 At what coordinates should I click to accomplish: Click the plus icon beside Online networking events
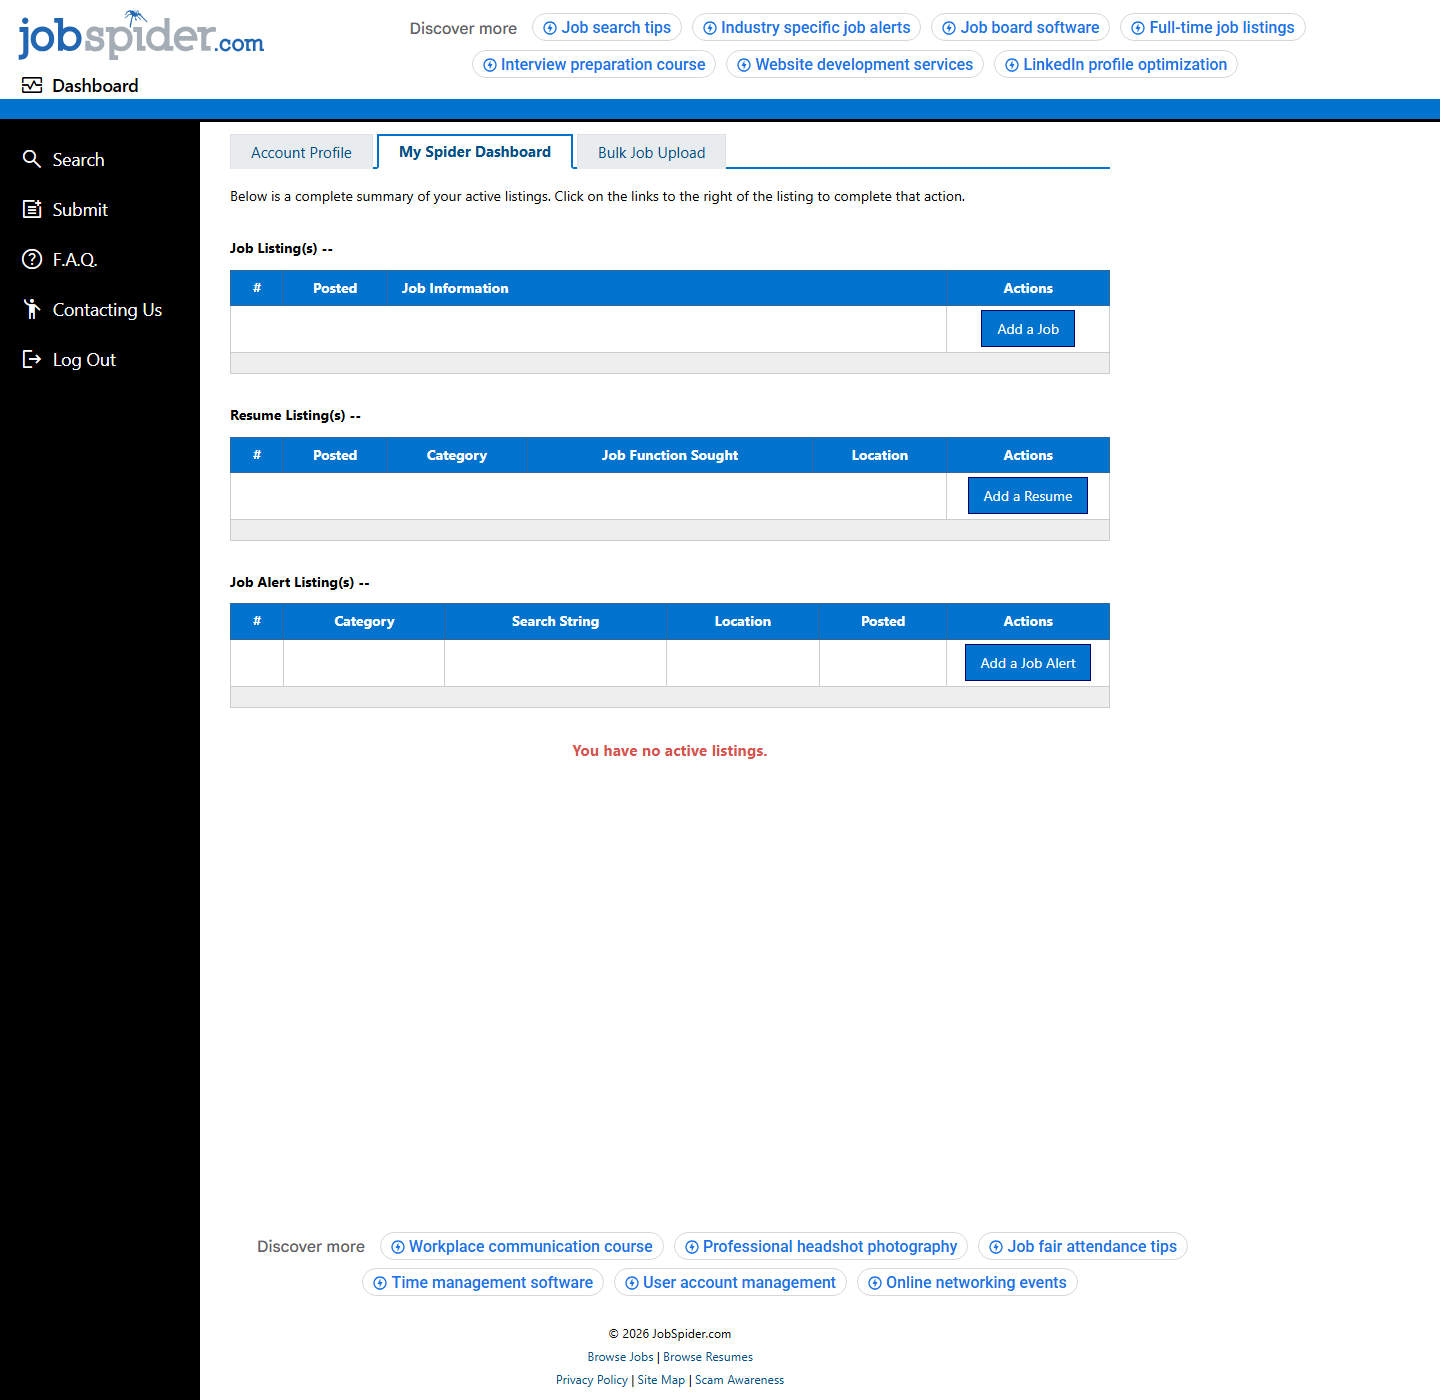click(x=875, y=1282)
